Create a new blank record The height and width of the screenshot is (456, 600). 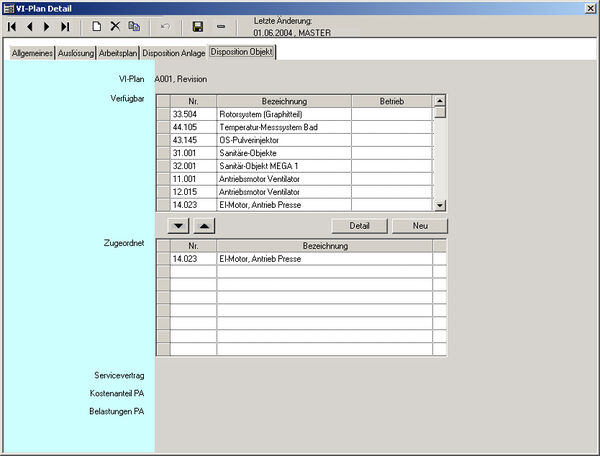97,25
